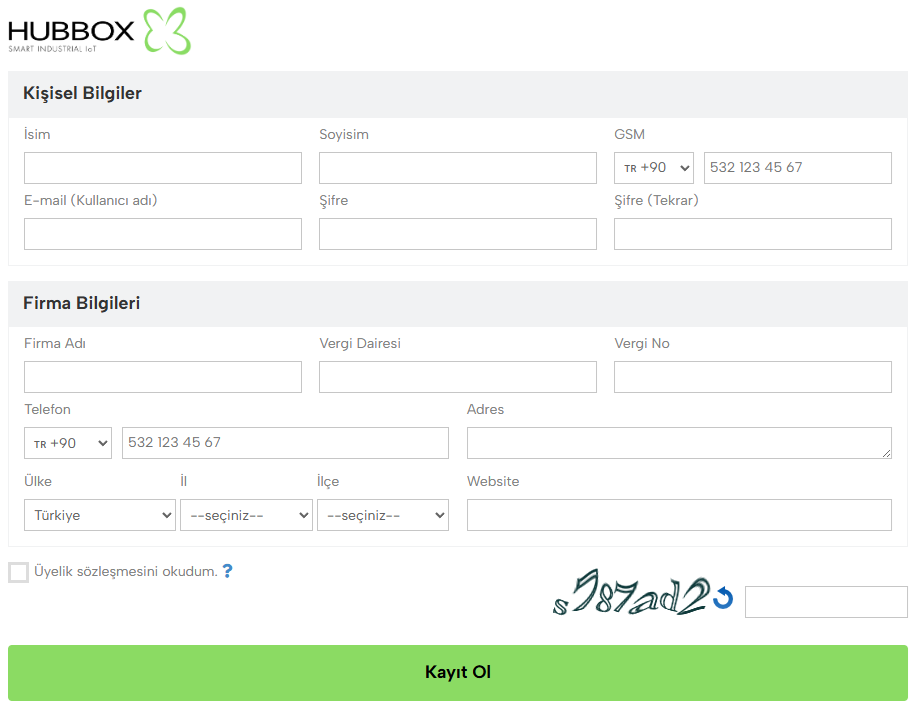Click the GSM phone number field
The width and height of the screenshot is (918, 713).
797,168
